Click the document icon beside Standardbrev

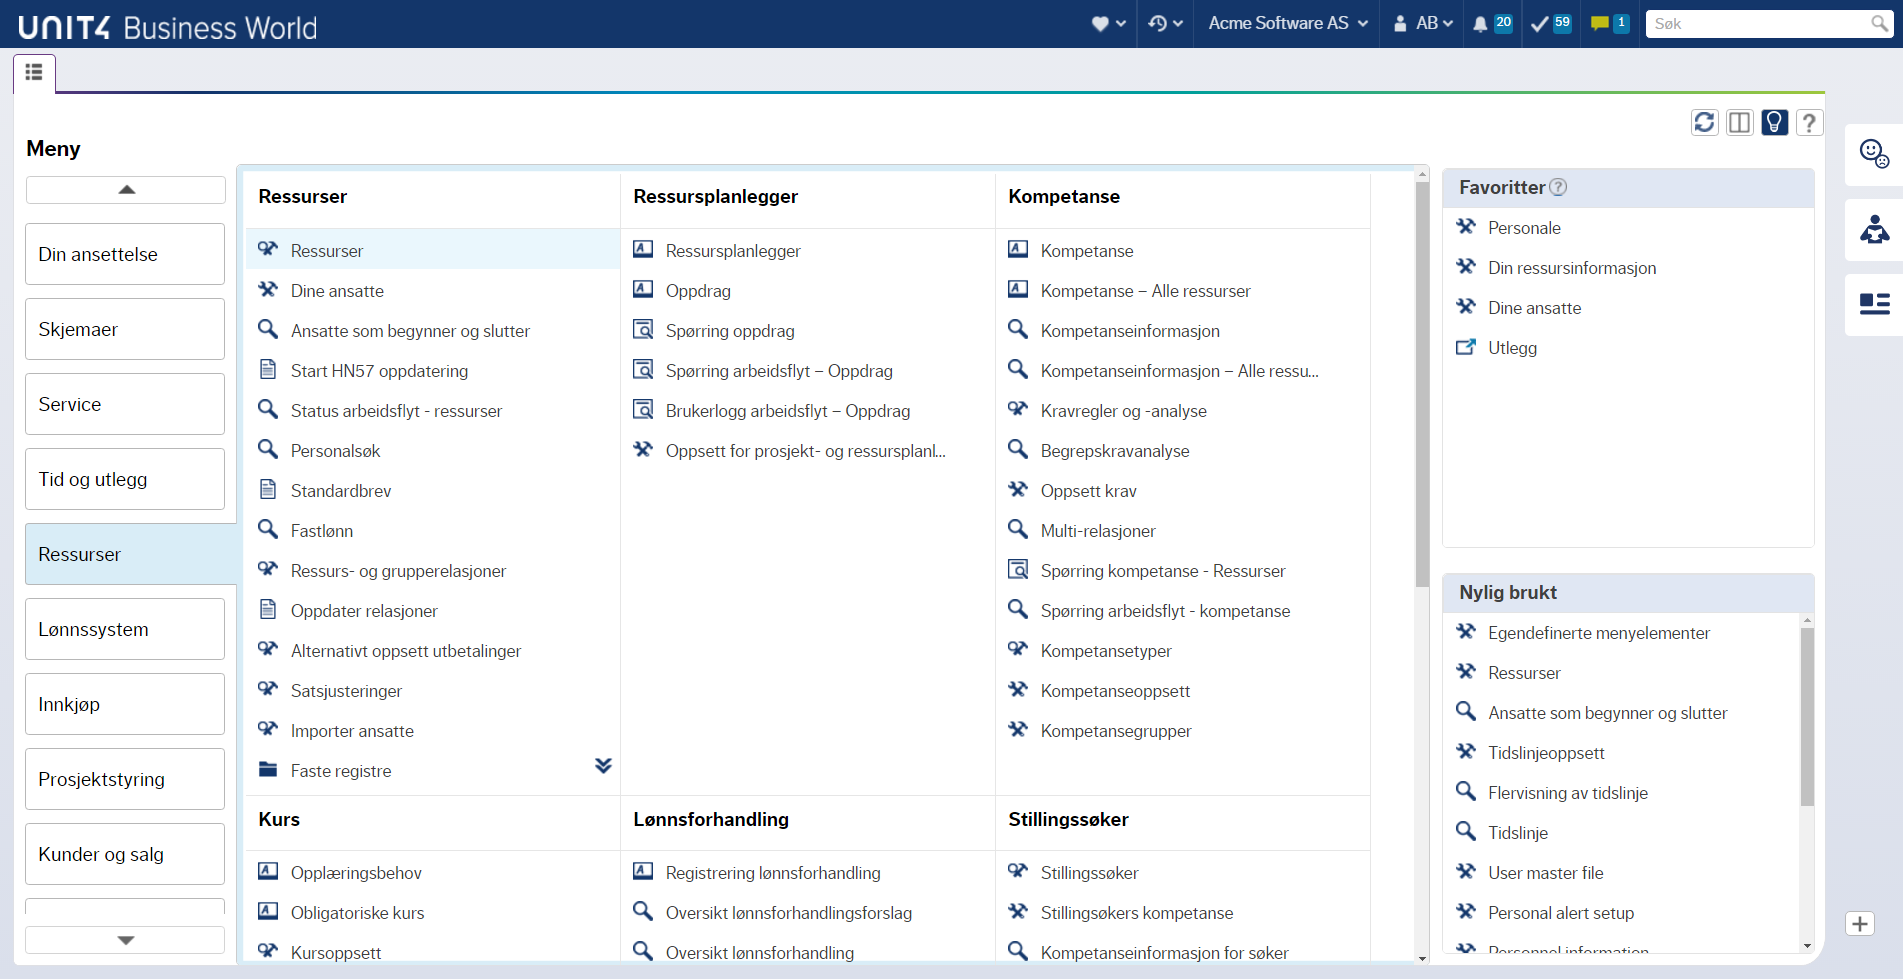(x=268, y=489)
